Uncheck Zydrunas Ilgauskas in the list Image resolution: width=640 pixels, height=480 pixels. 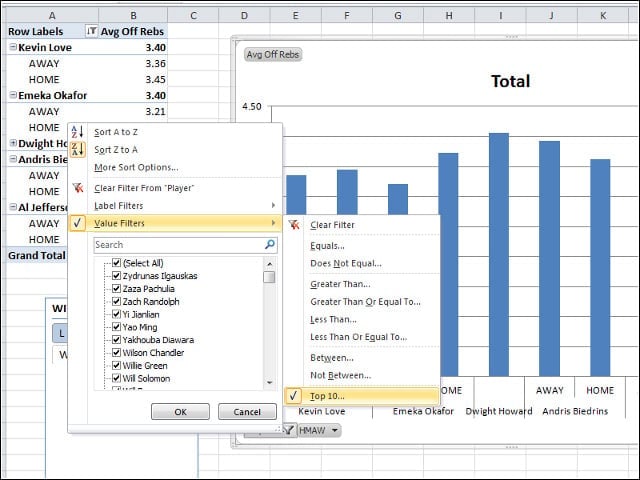(116, 276)
